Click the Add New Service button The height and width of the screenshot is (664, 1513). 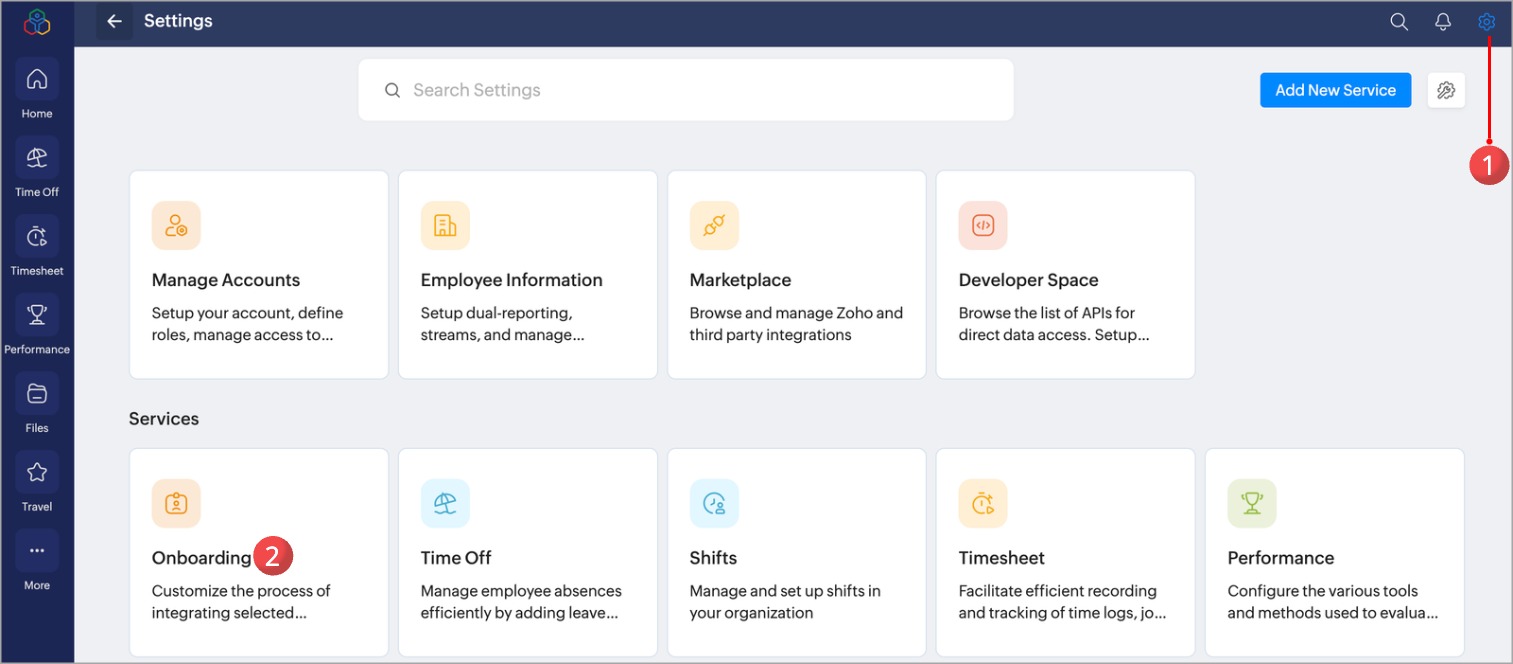pyautogui.click(x=1335, y=90)
